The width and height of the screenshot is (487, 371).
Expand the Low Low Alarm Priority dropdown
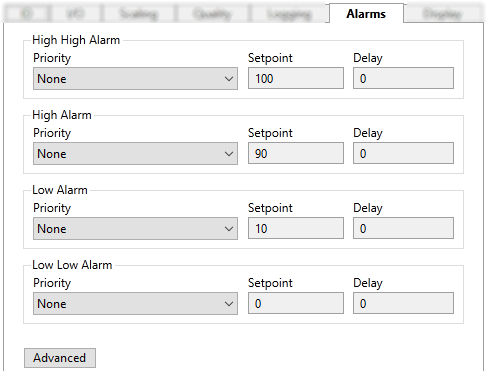click(135, 304)
